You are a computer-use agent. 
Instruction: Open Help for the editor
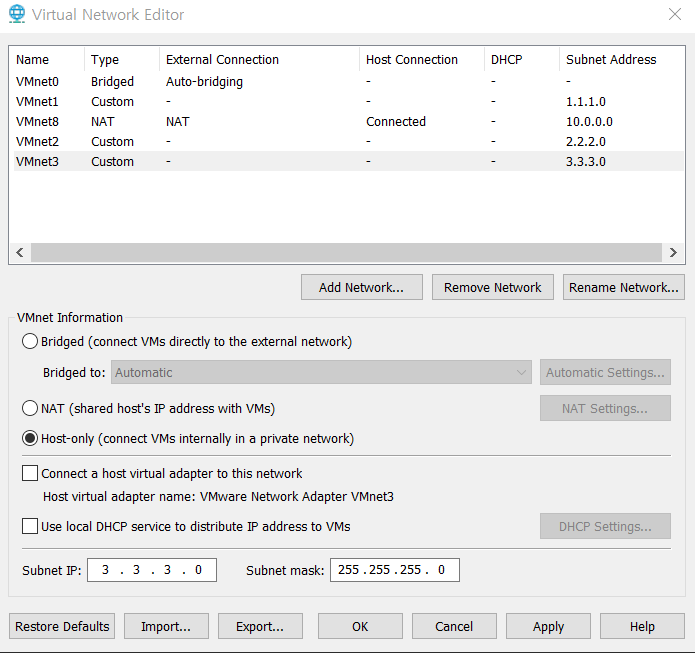(642, 626)
